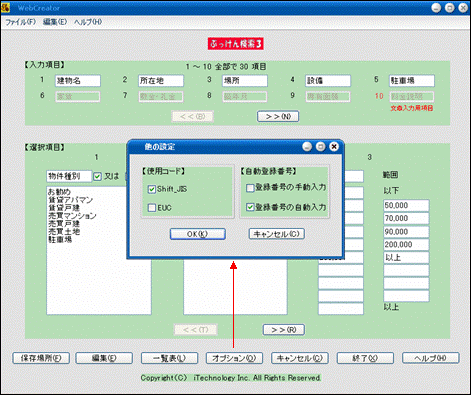The width and height of the screenshot is (471, 395).
Task: Minimize the 他の設定 dialog
Action: point(307,147)
